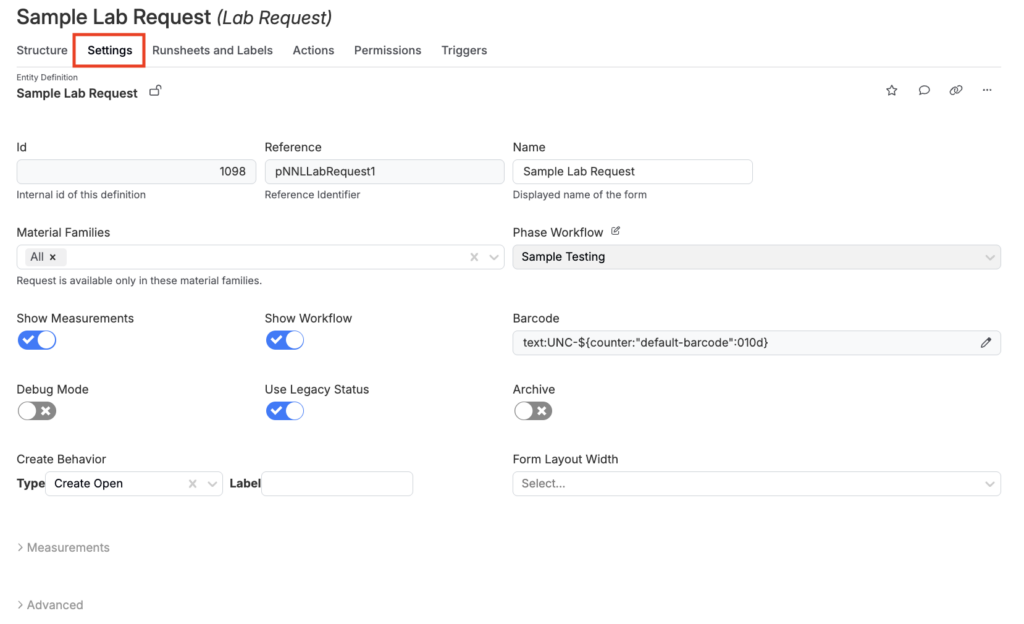
Task: Remove the All tag from Material Families
Action: (x=53, y=257)
